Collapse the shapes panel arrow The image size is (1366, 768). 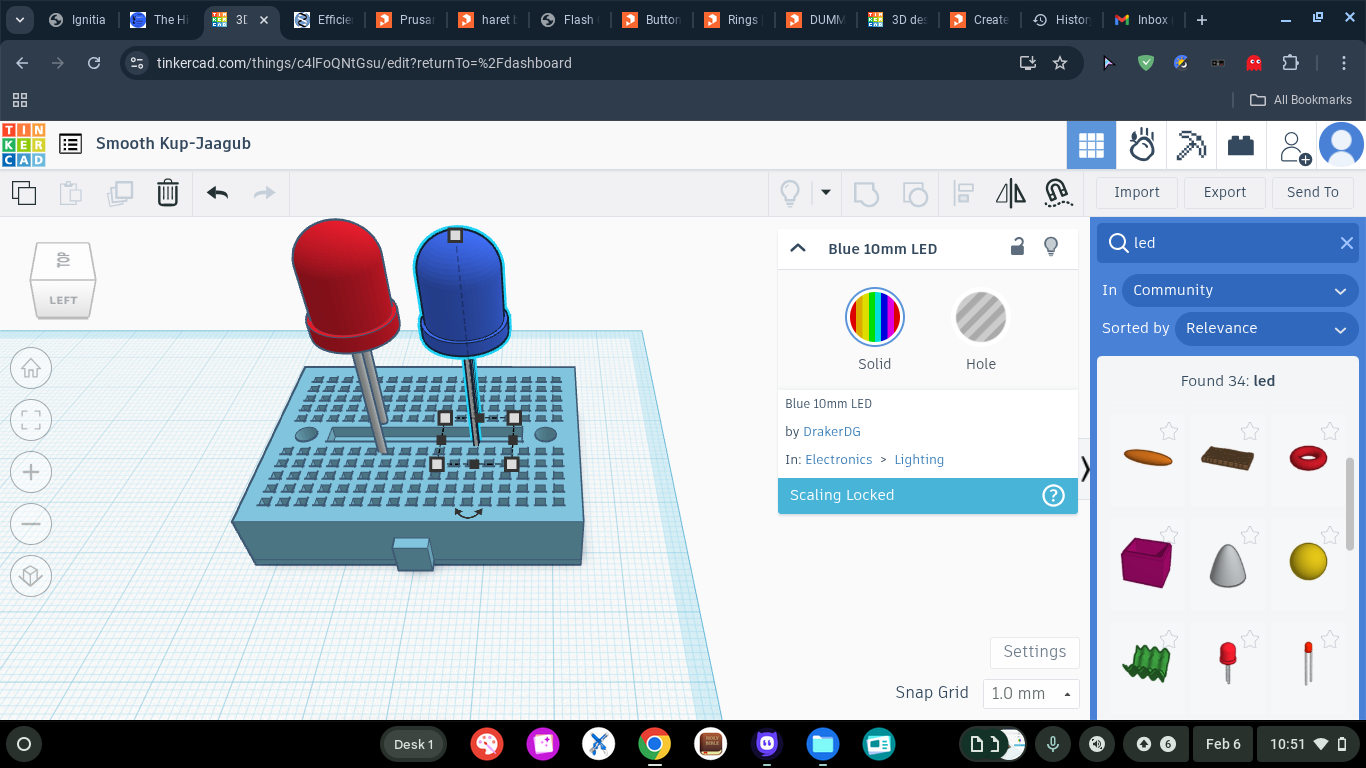(x=1085, y=469)
